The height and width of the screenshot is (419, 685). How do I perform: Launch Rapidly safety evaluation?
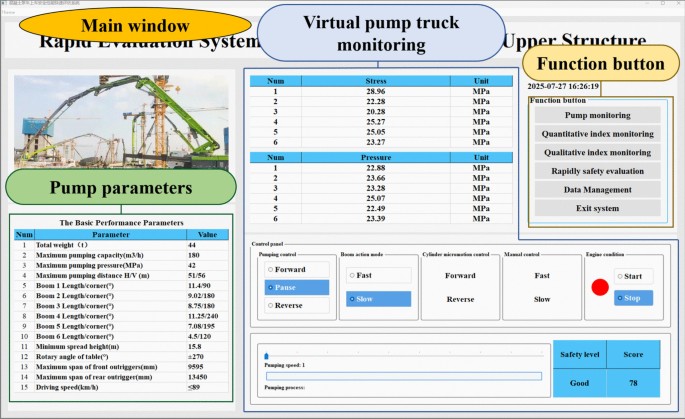(x=597, y=171)
